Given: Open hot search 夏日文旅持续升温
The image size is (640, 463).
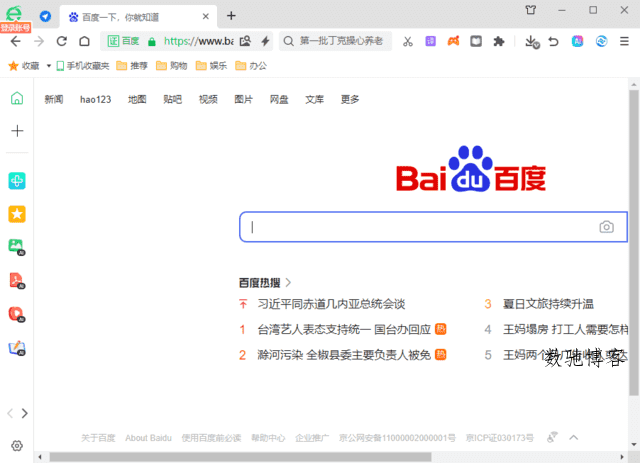Looking at the screenshot, I should (548, 304).
